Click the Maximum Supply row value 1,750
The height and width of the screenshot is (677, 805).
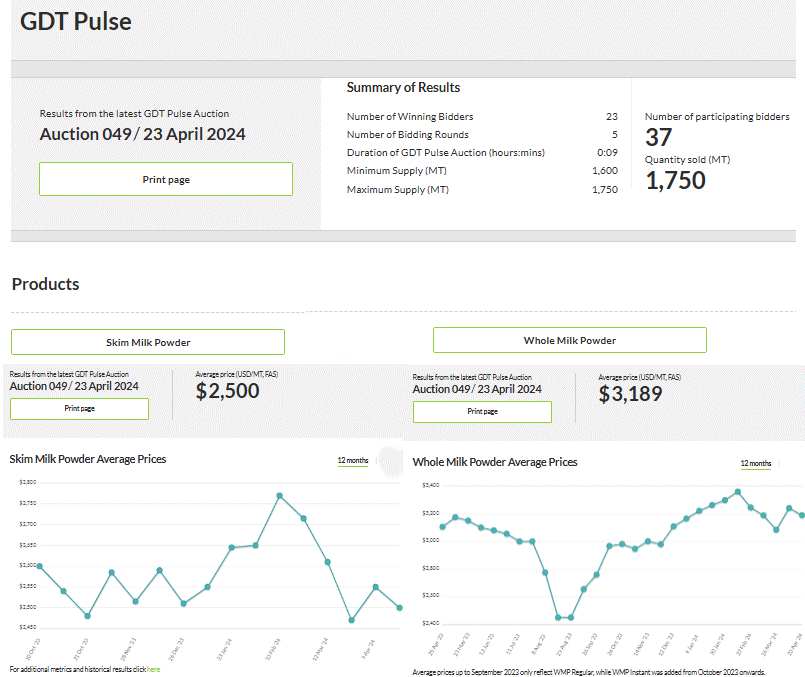click(605, 189)
